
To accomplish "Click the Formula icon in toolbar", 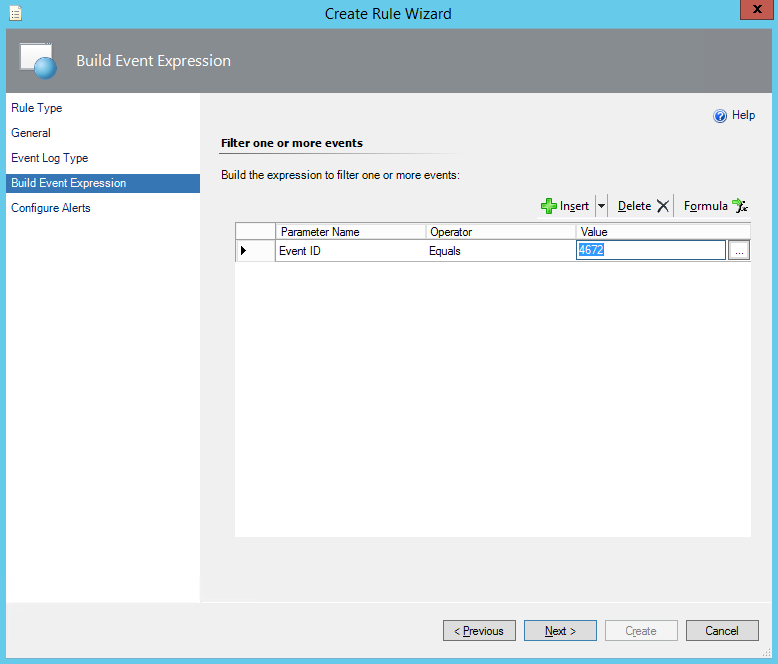I will point(739,205).
